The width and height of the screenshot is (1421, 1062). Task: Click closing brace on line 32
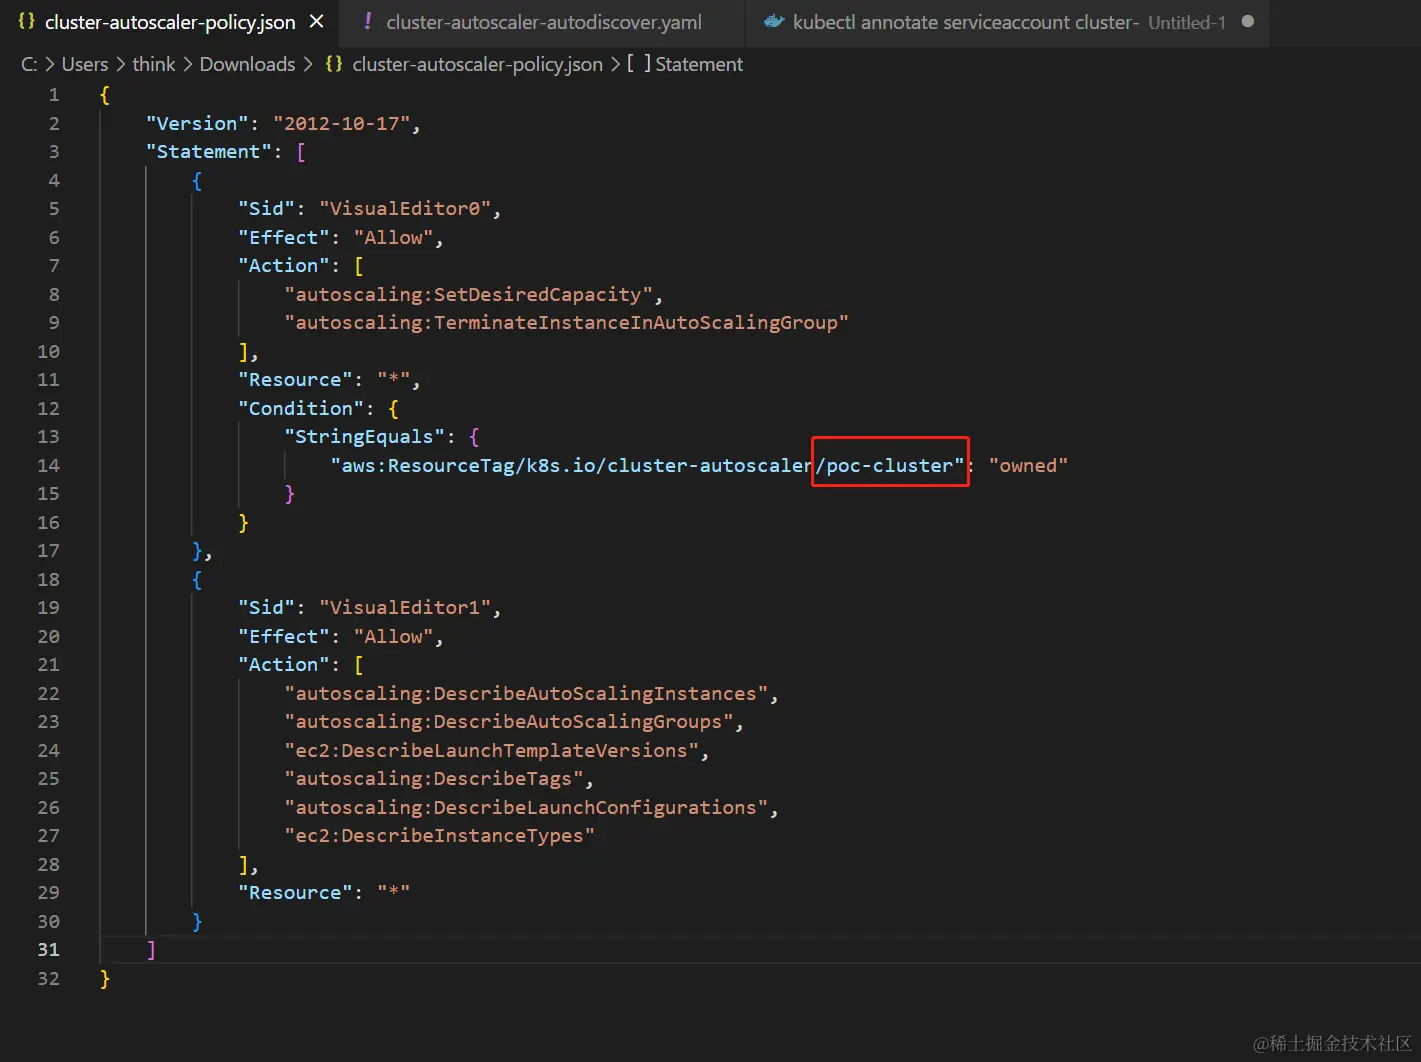pyautogui.click(x=105, y=979)
